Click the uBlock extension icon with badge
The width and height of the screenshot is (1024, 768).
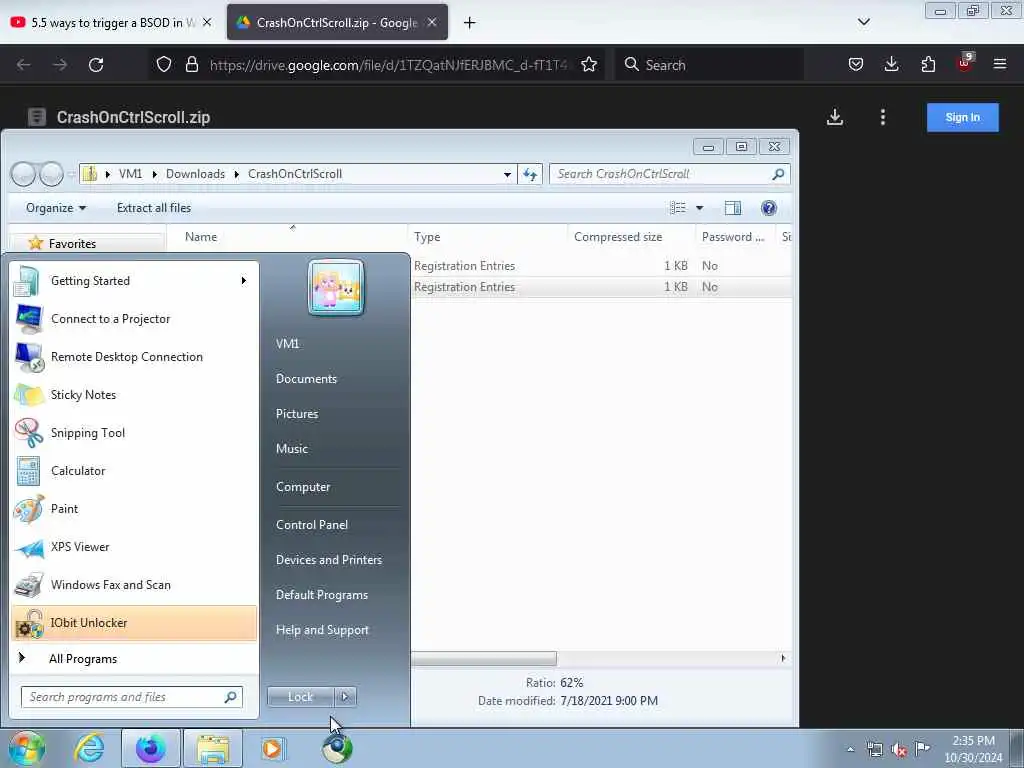pos(965,63)
